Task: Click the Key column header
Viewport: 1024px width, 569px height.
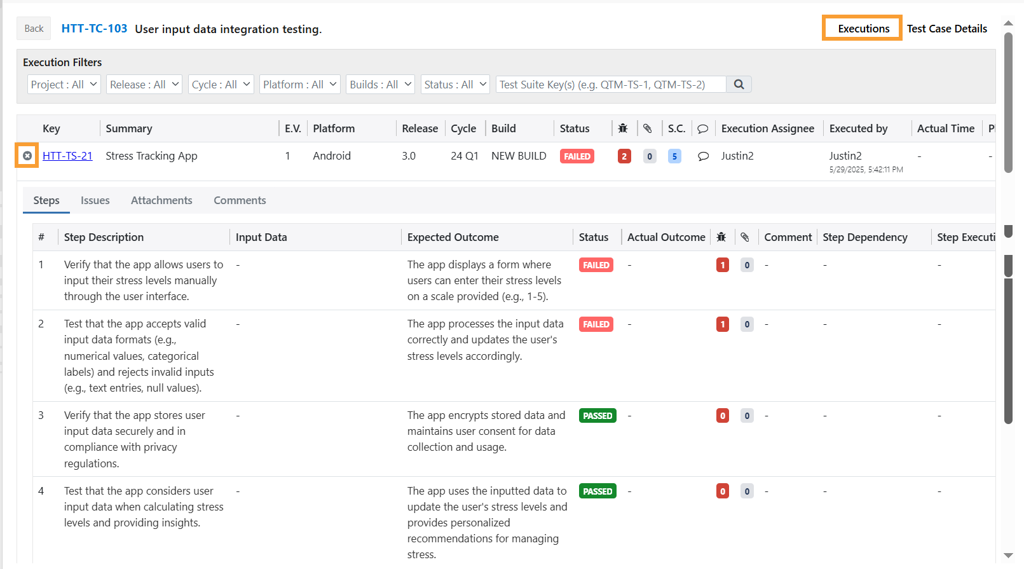Action: pyautogui.click(x=52, y=129)
